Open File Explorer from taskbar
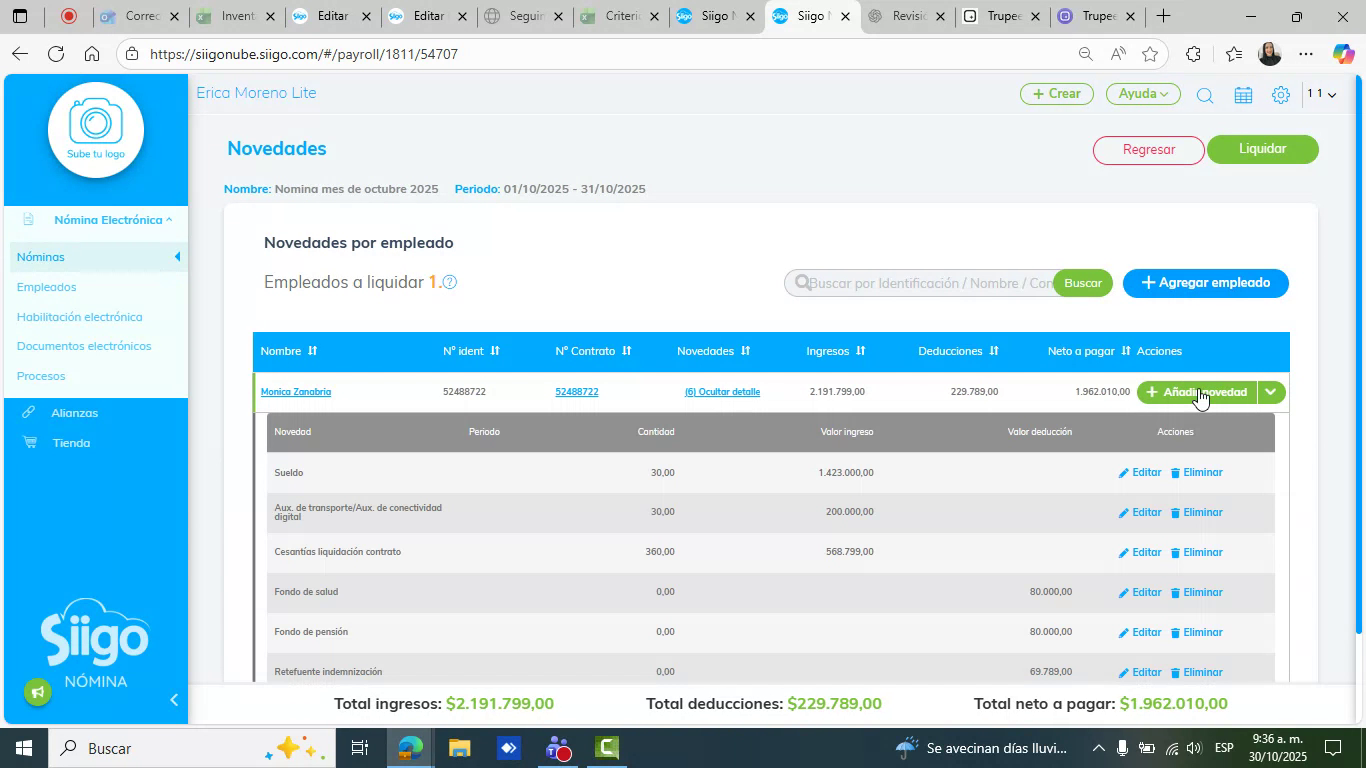 click(459, 748)
